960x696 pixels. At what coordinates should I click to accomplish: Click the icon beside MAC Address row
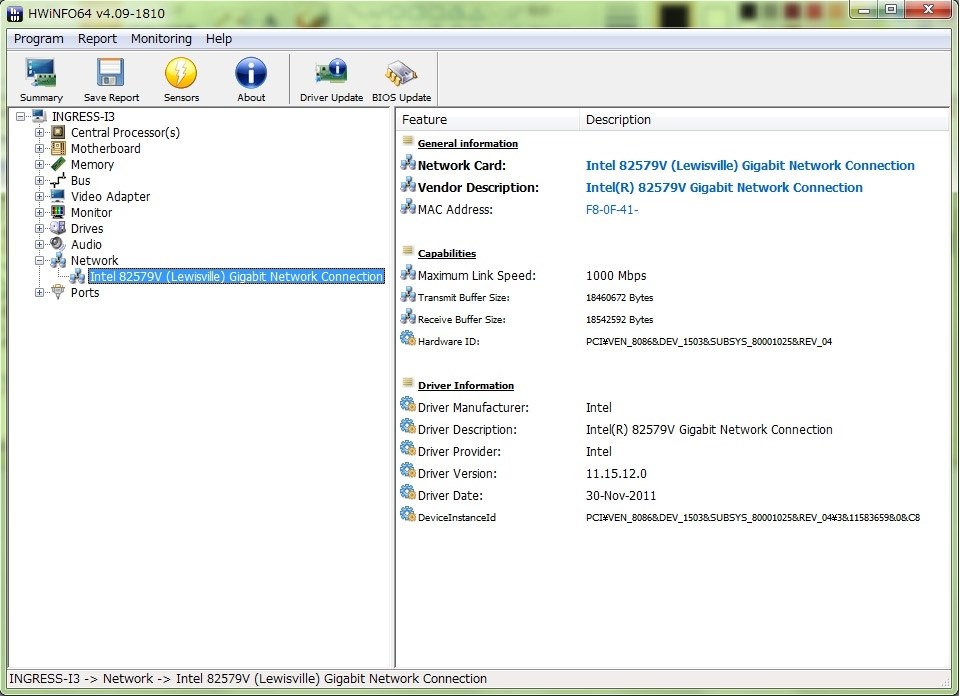point(408,208)
